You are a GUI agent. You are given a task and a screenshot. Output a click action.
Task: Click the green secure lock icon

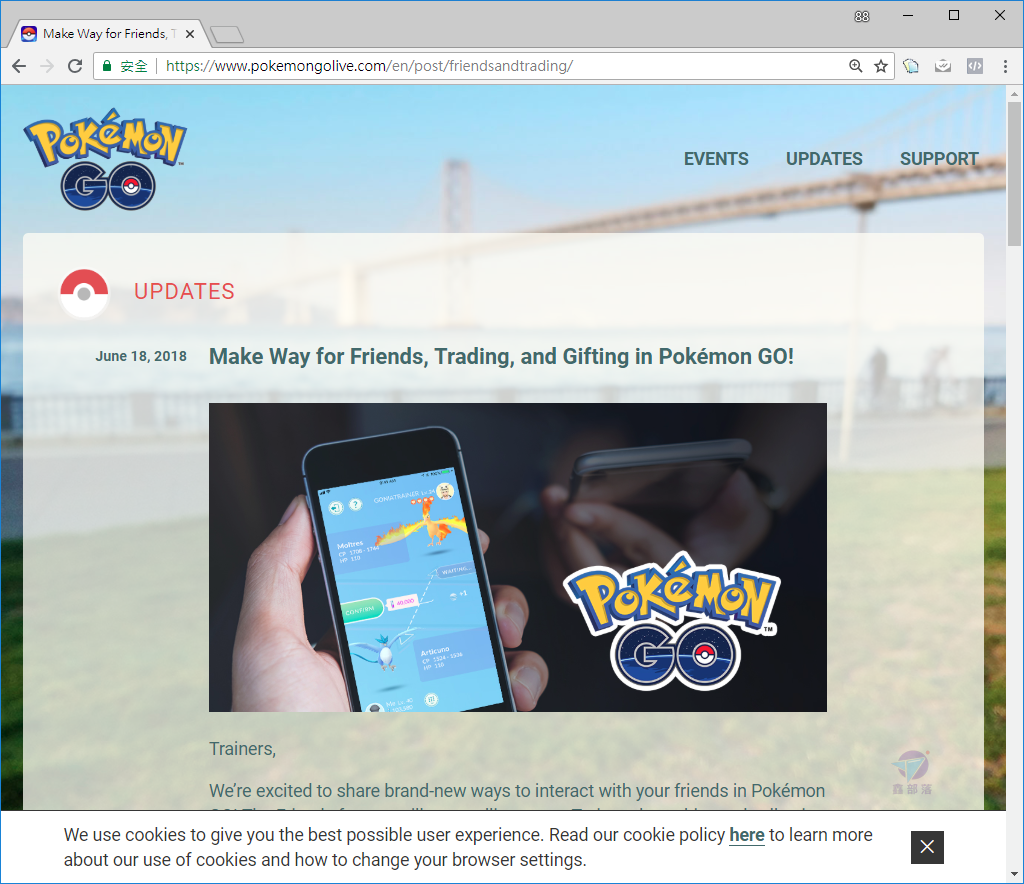106,66
